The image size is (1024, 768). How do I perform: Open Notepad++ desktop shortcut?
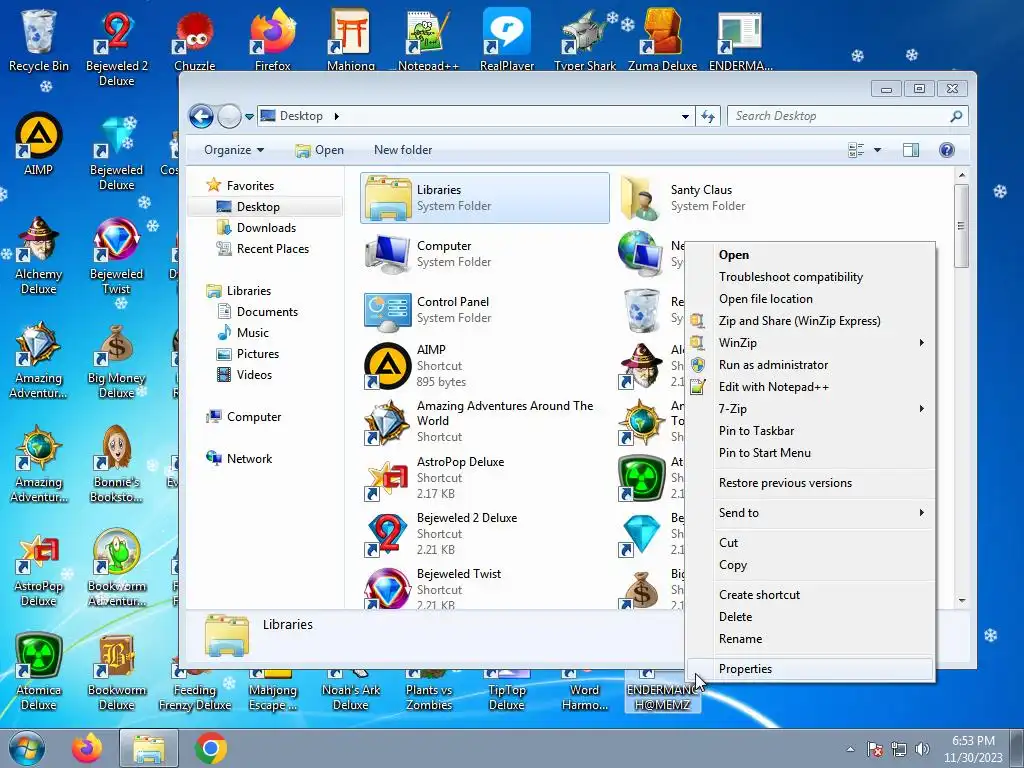[x=428, y=39]
